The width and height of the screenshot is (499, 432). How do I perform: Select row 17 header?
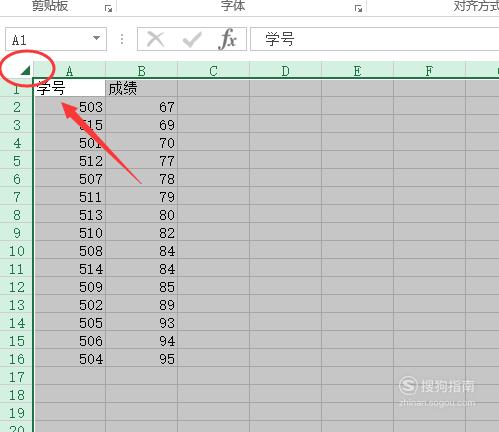click(16, 377)
